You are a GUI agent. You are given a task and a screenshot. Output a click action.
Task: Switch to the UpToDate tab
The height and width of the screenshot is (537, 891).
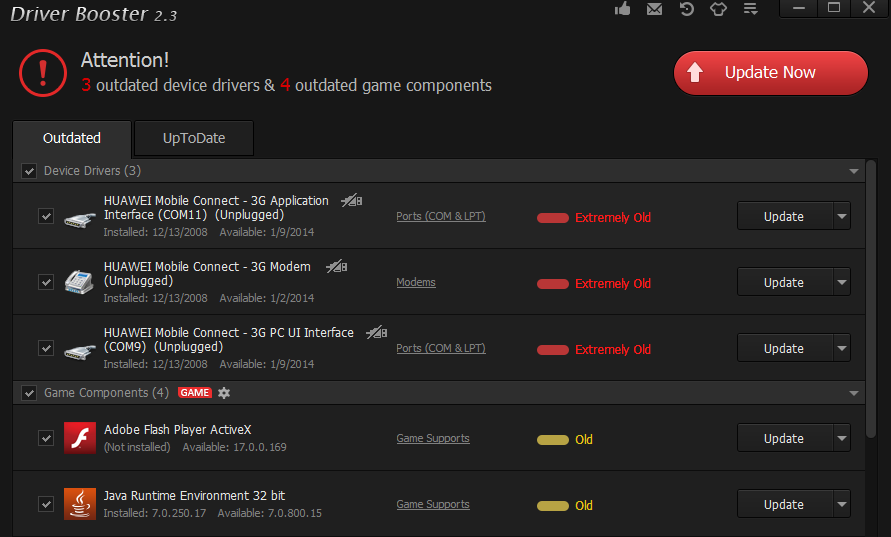pyautogui.click(x=194, y=138)
